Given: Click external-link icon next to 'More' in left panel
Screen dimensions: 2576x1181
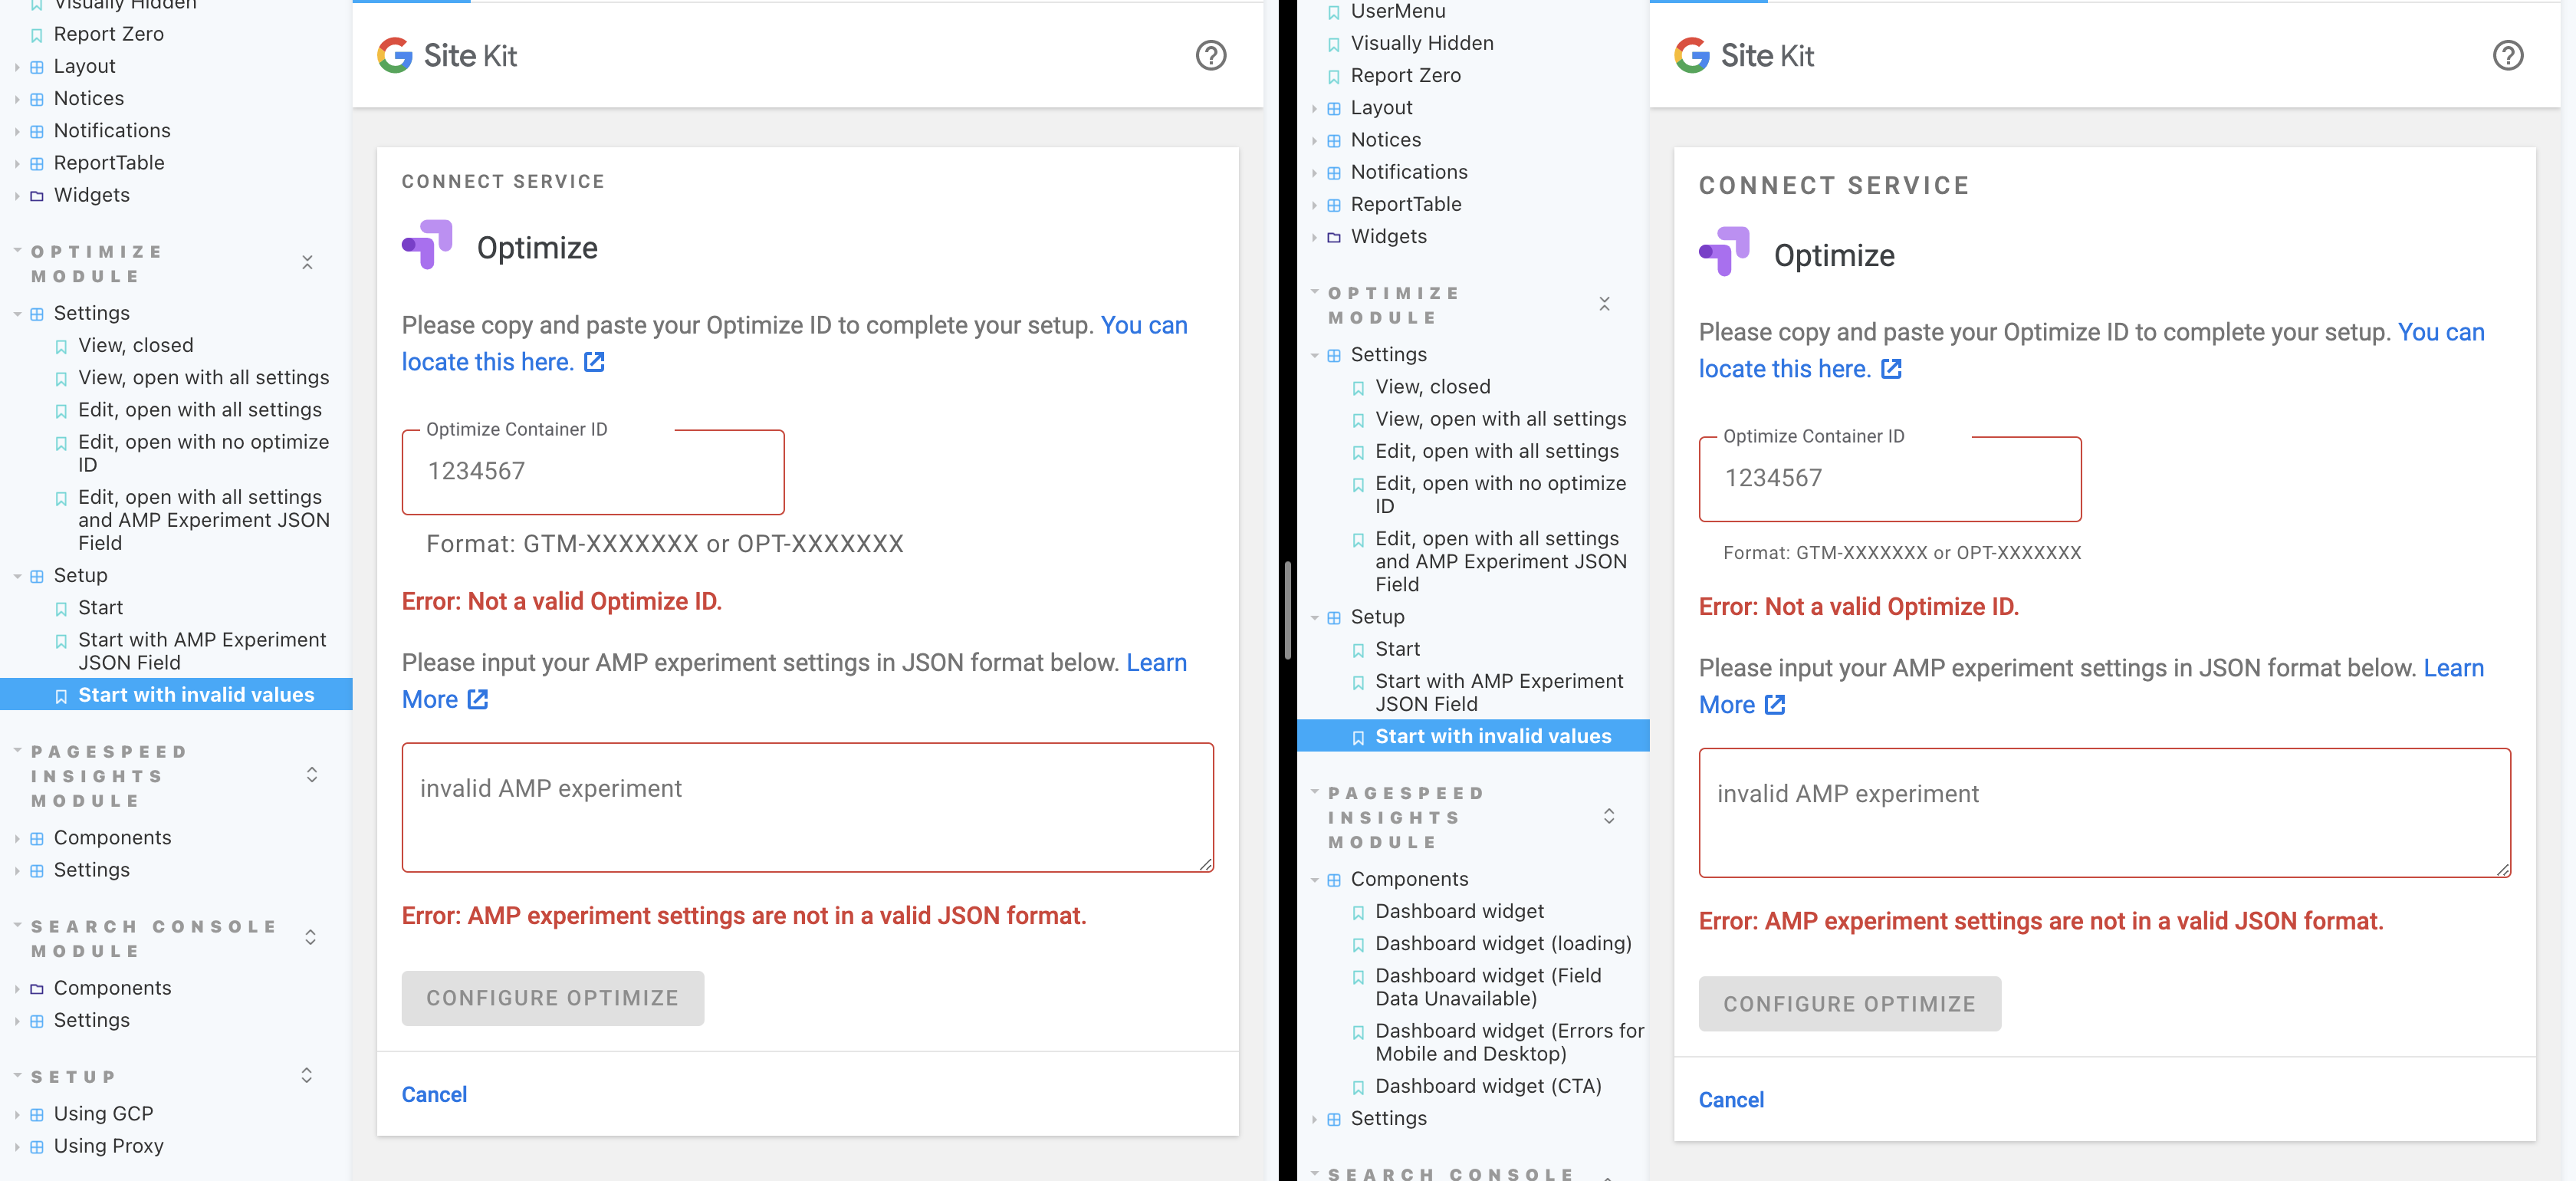Looking at the screenshot, I should tap(478, 699).
